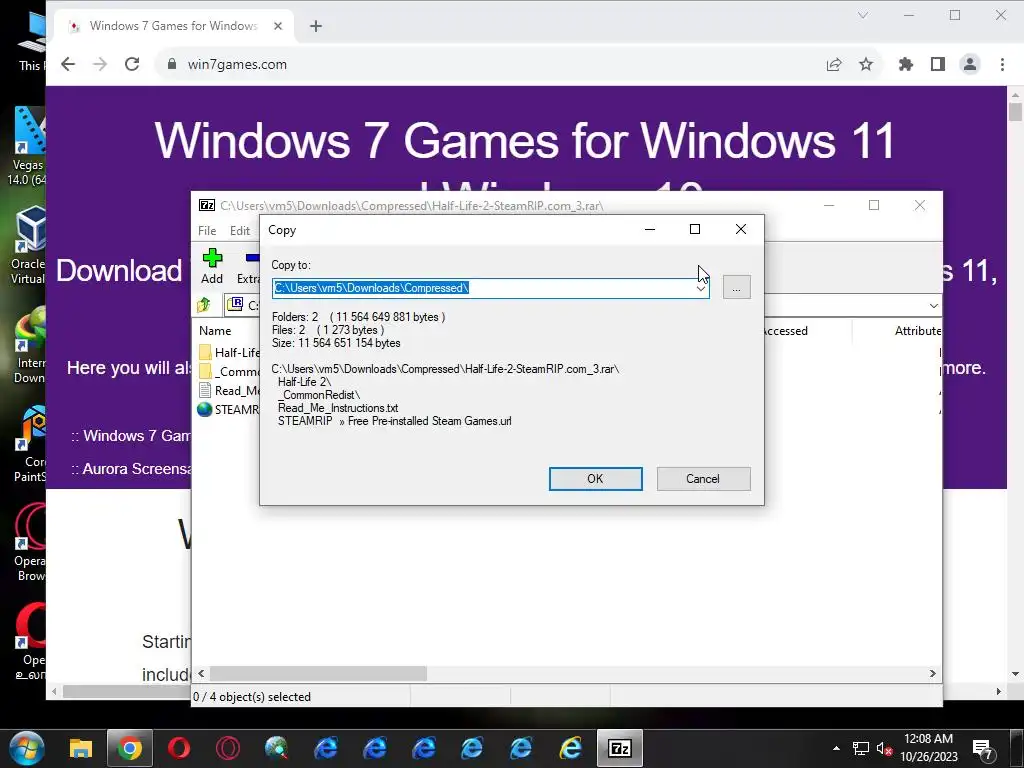Open Chrome profile avatar icon

970,64
